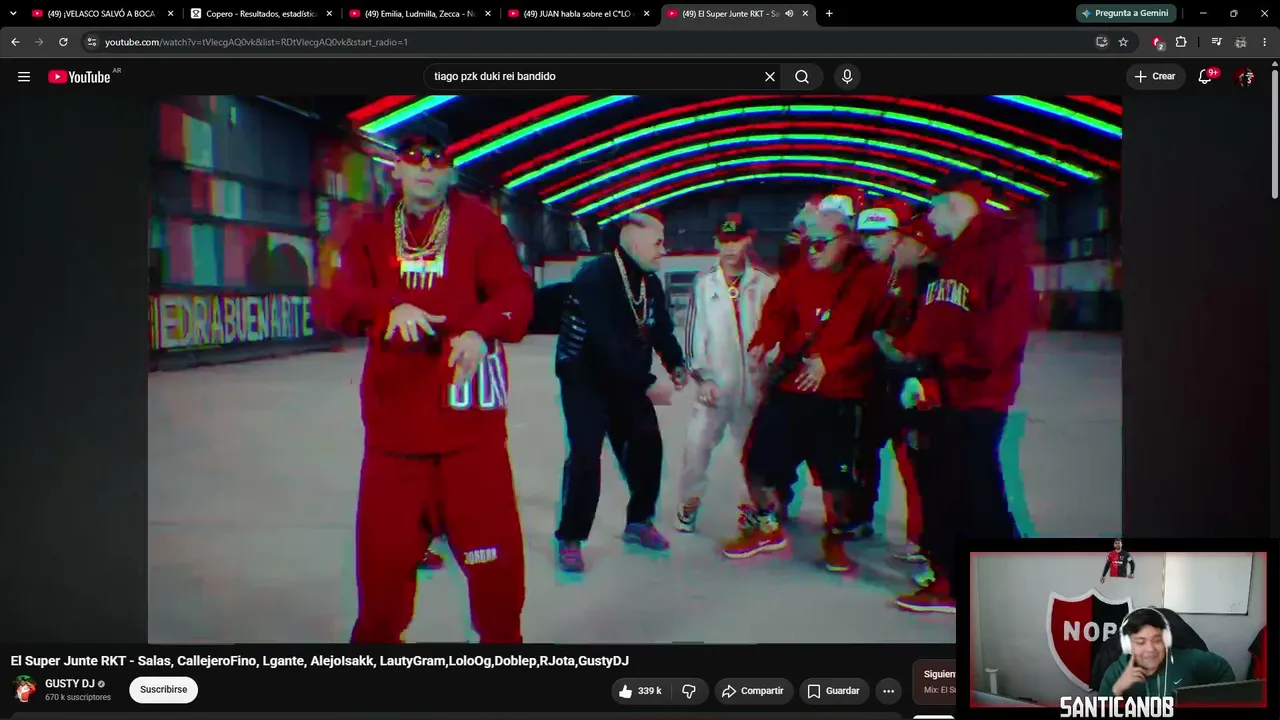1280x720 pixels.
Task: Close the El Super Junte RKT tab
Action: [805, 14]
